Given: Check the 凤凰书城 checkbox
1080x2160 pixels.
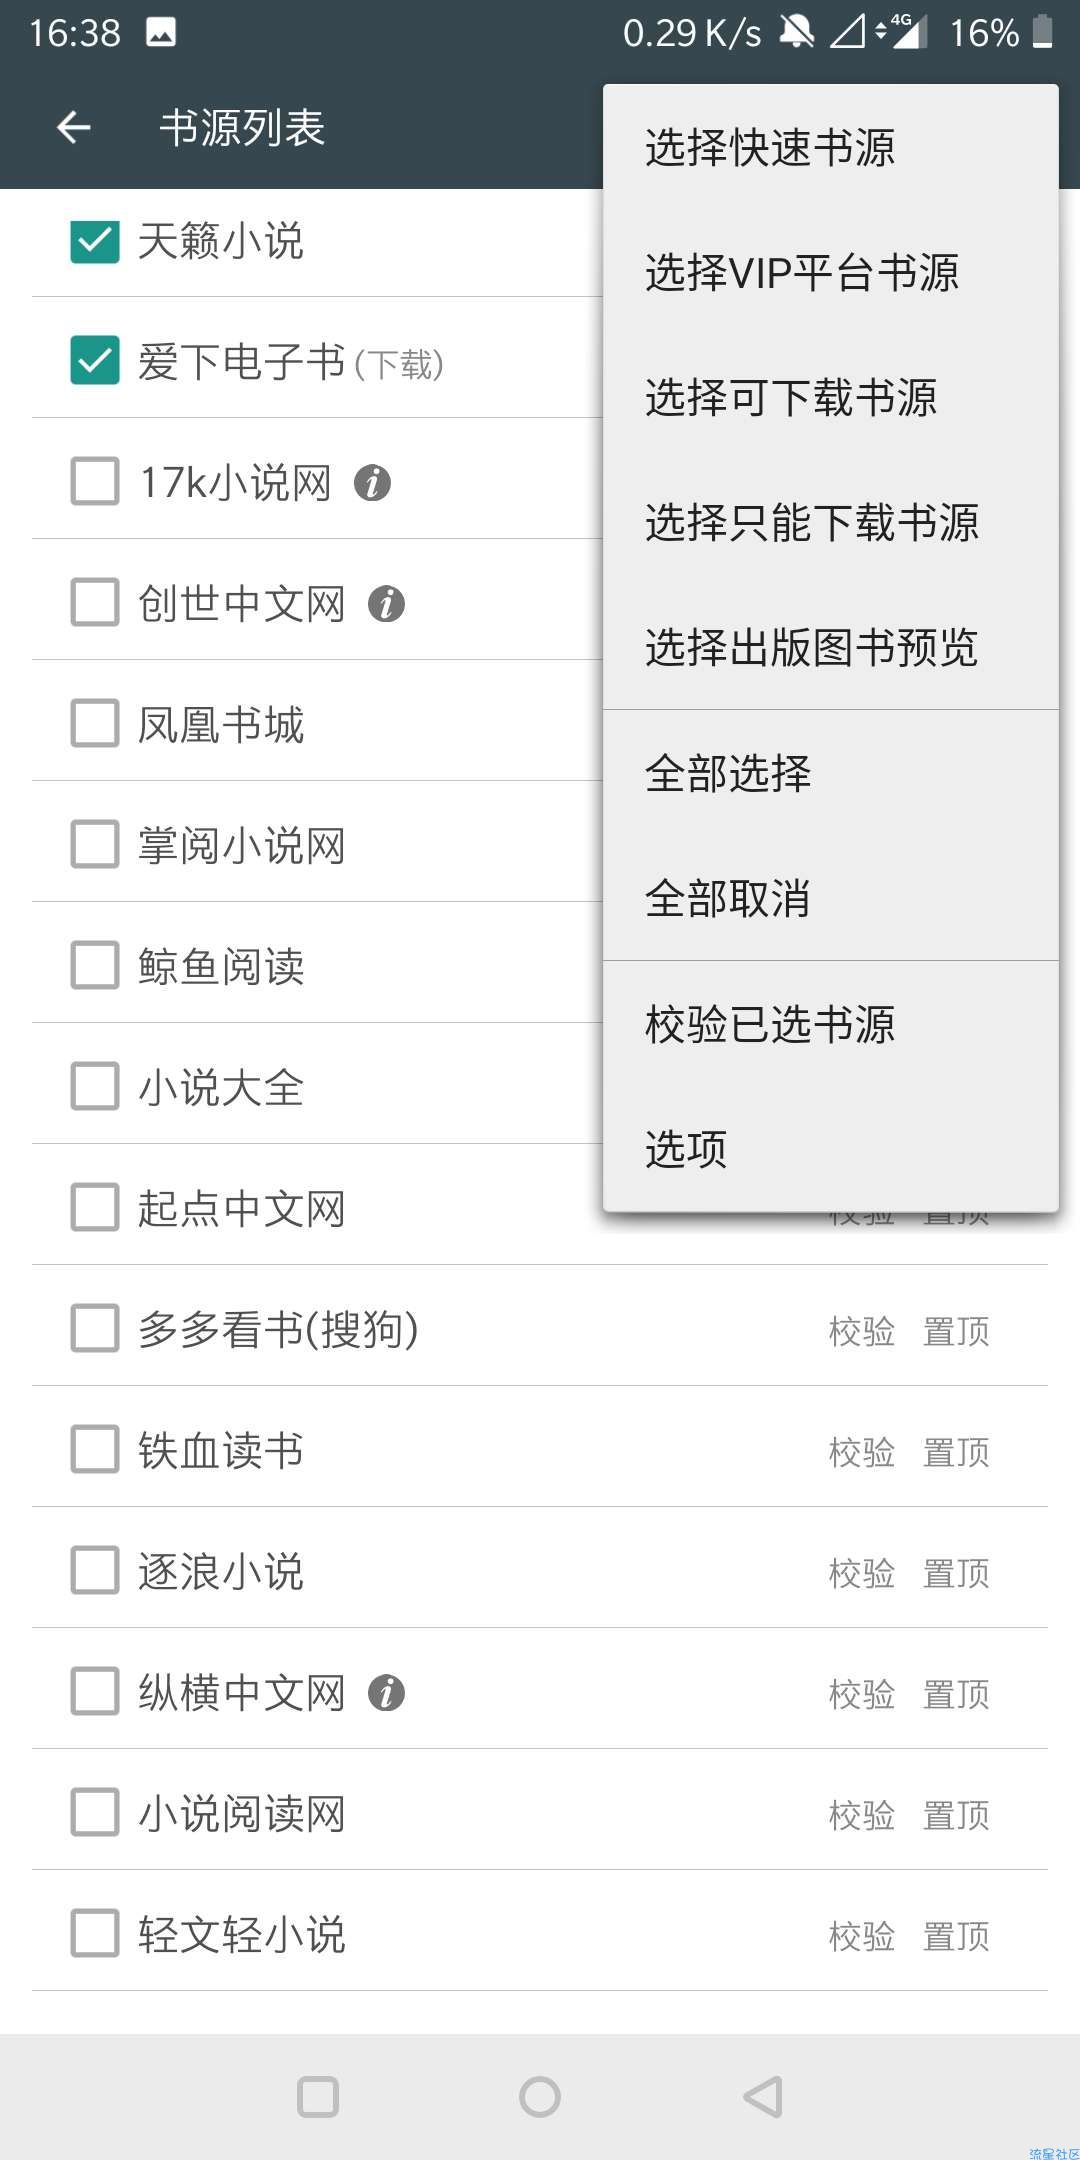Looking at the screenshot, I should pos(95,724).
